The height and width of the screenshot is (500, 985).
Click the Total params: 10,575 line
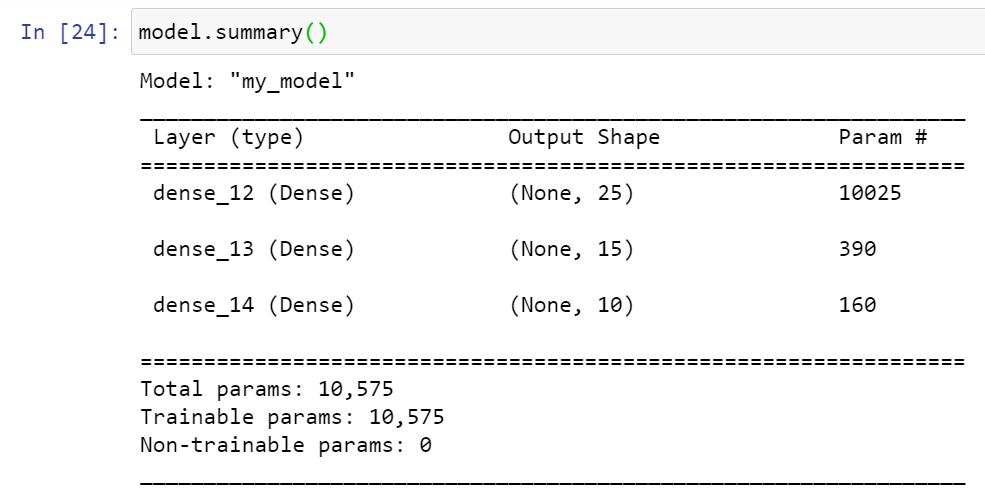(267, 389)
